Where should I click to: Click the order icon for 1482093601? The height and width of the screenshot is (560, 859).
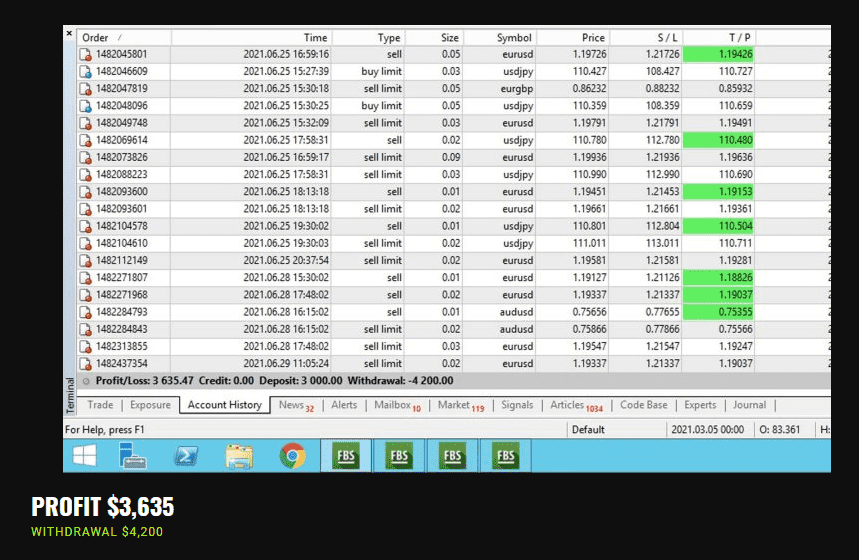85,209
